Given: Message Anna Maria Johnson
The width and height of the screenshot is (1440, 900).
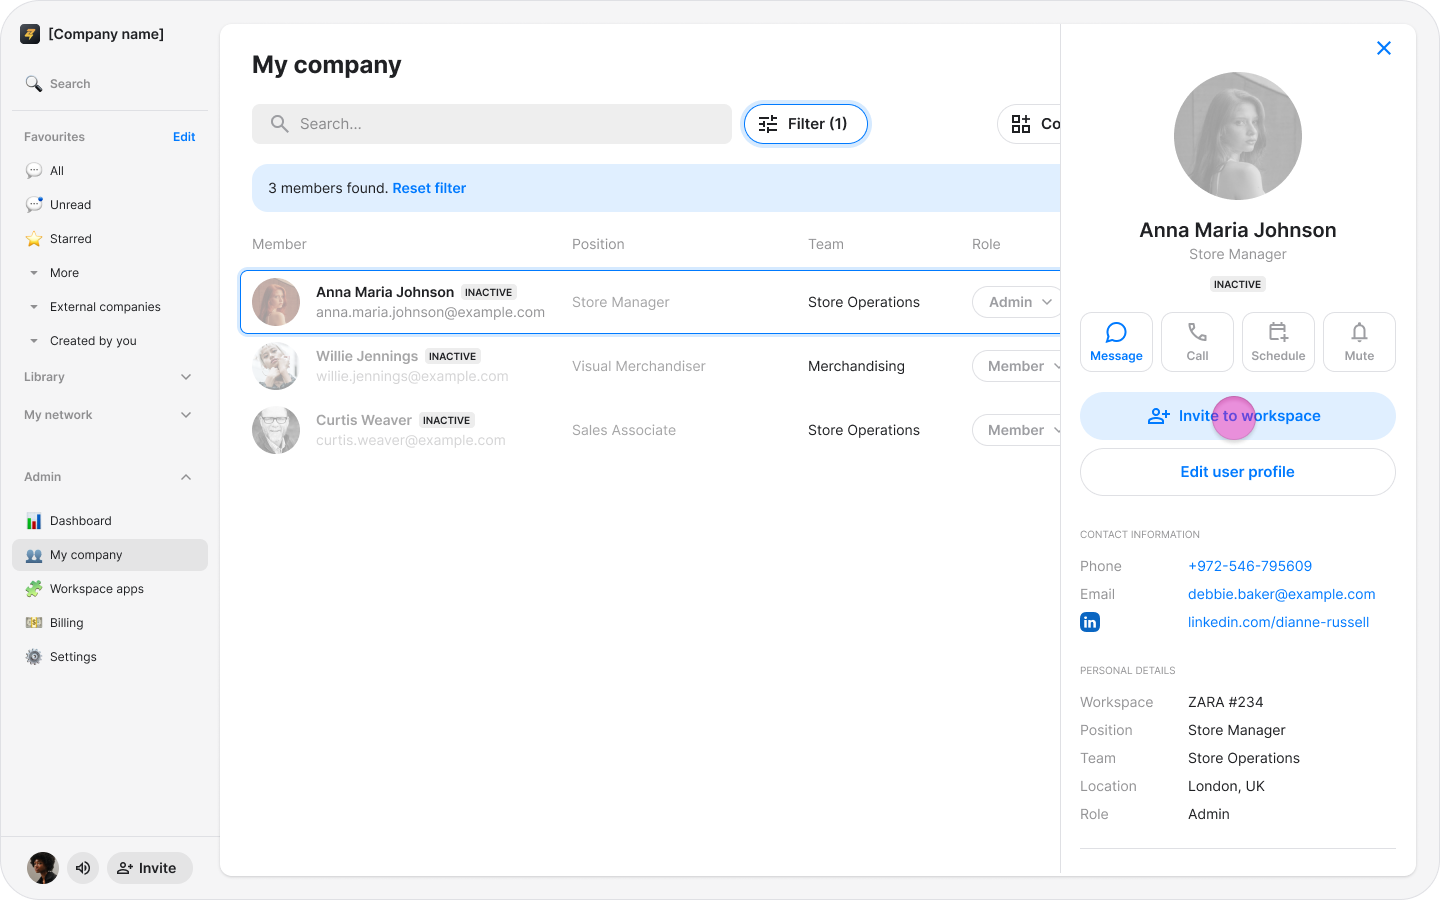Looking at the screenshot, I should (1116, 342).
